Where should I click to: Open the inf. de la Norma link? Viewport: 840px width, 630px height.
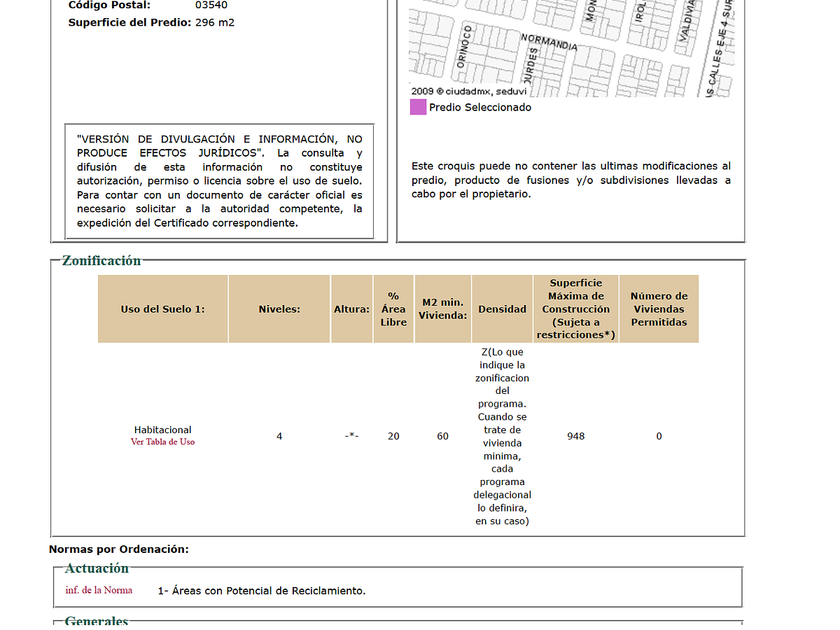tap(99, 590)
